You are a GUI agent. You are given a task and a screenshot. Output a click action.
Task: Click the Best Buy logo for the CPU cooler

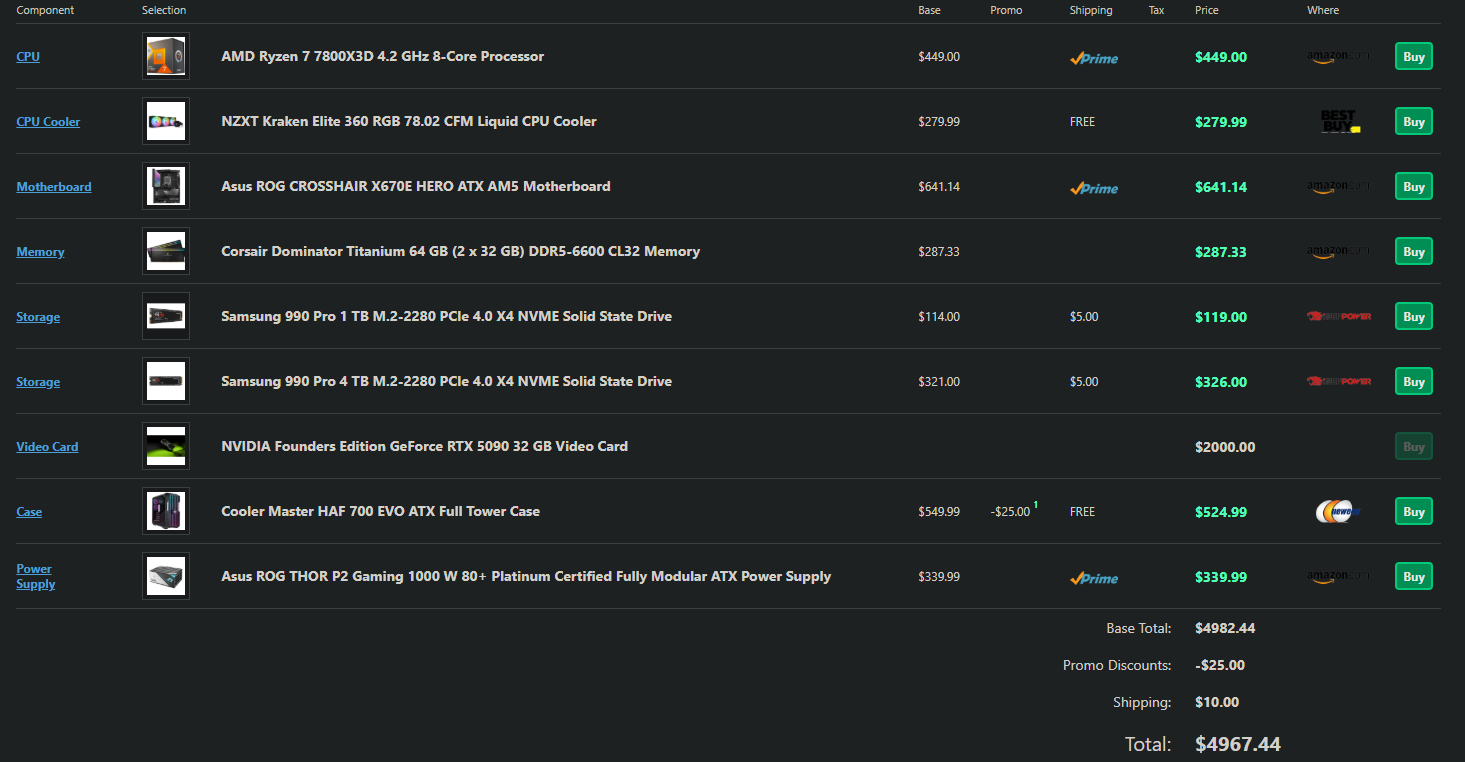[1338, 122]
